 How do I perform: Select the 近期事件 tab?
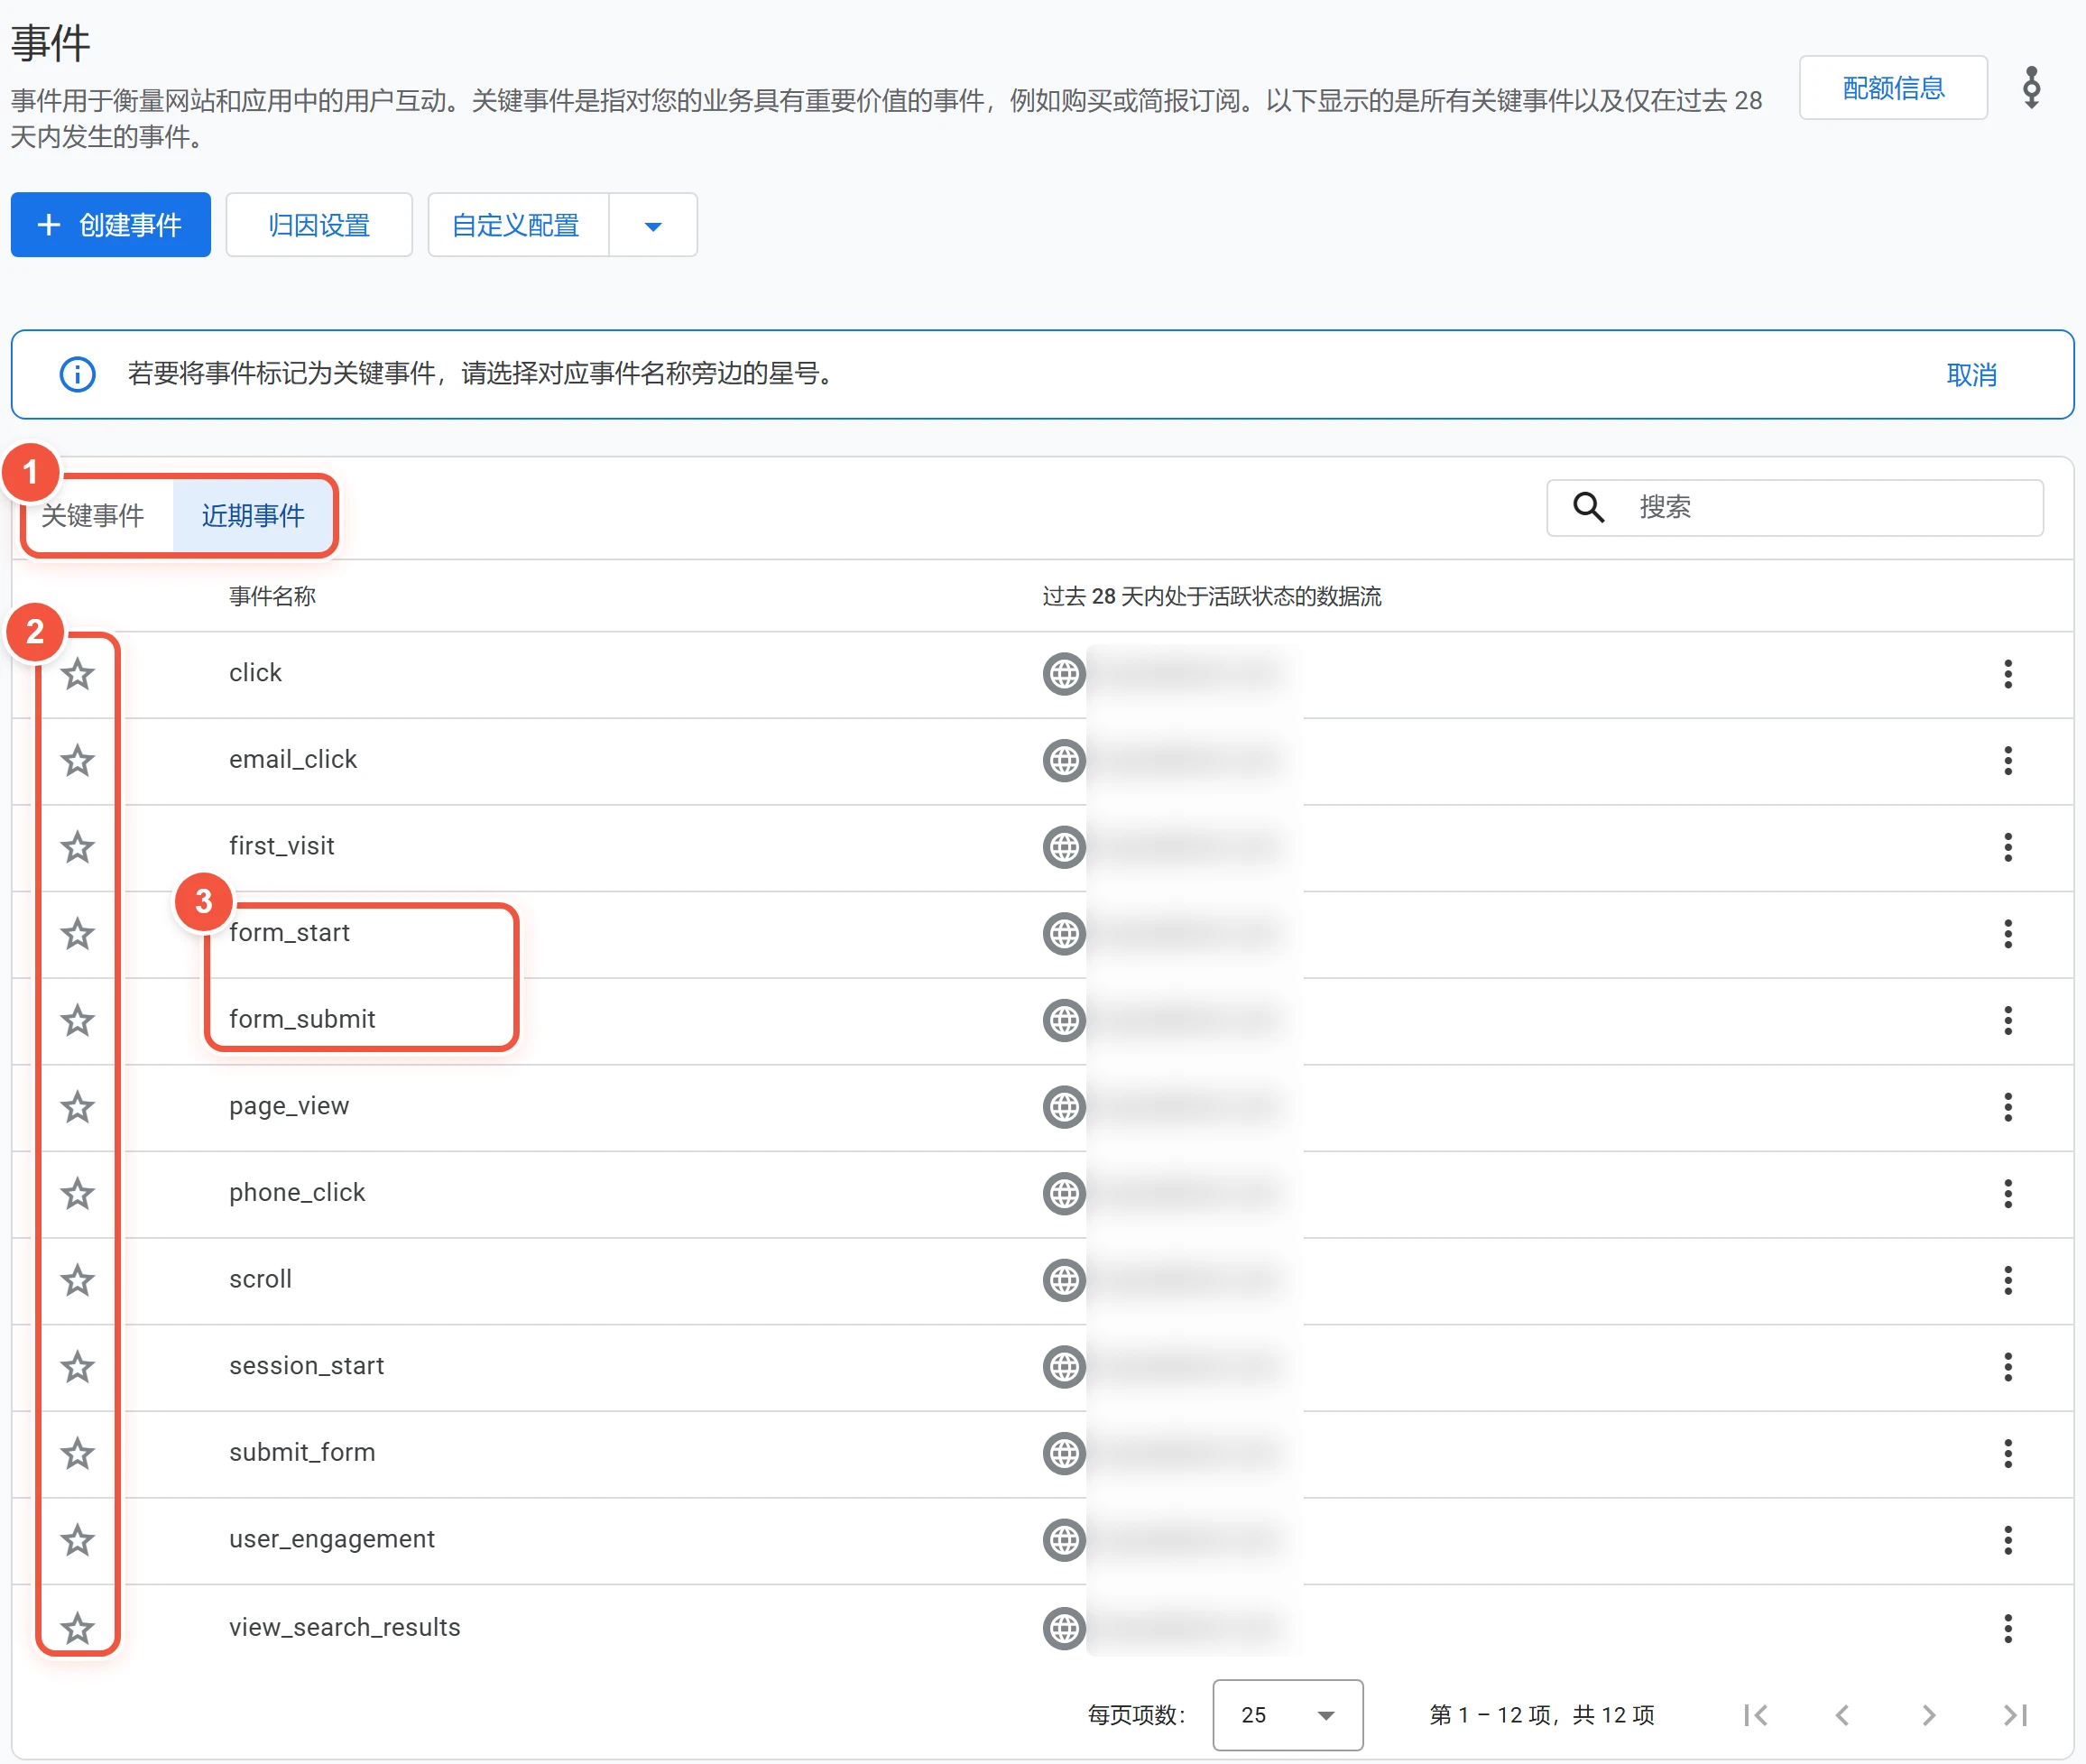pyautogui.click(x=253, y=516)
